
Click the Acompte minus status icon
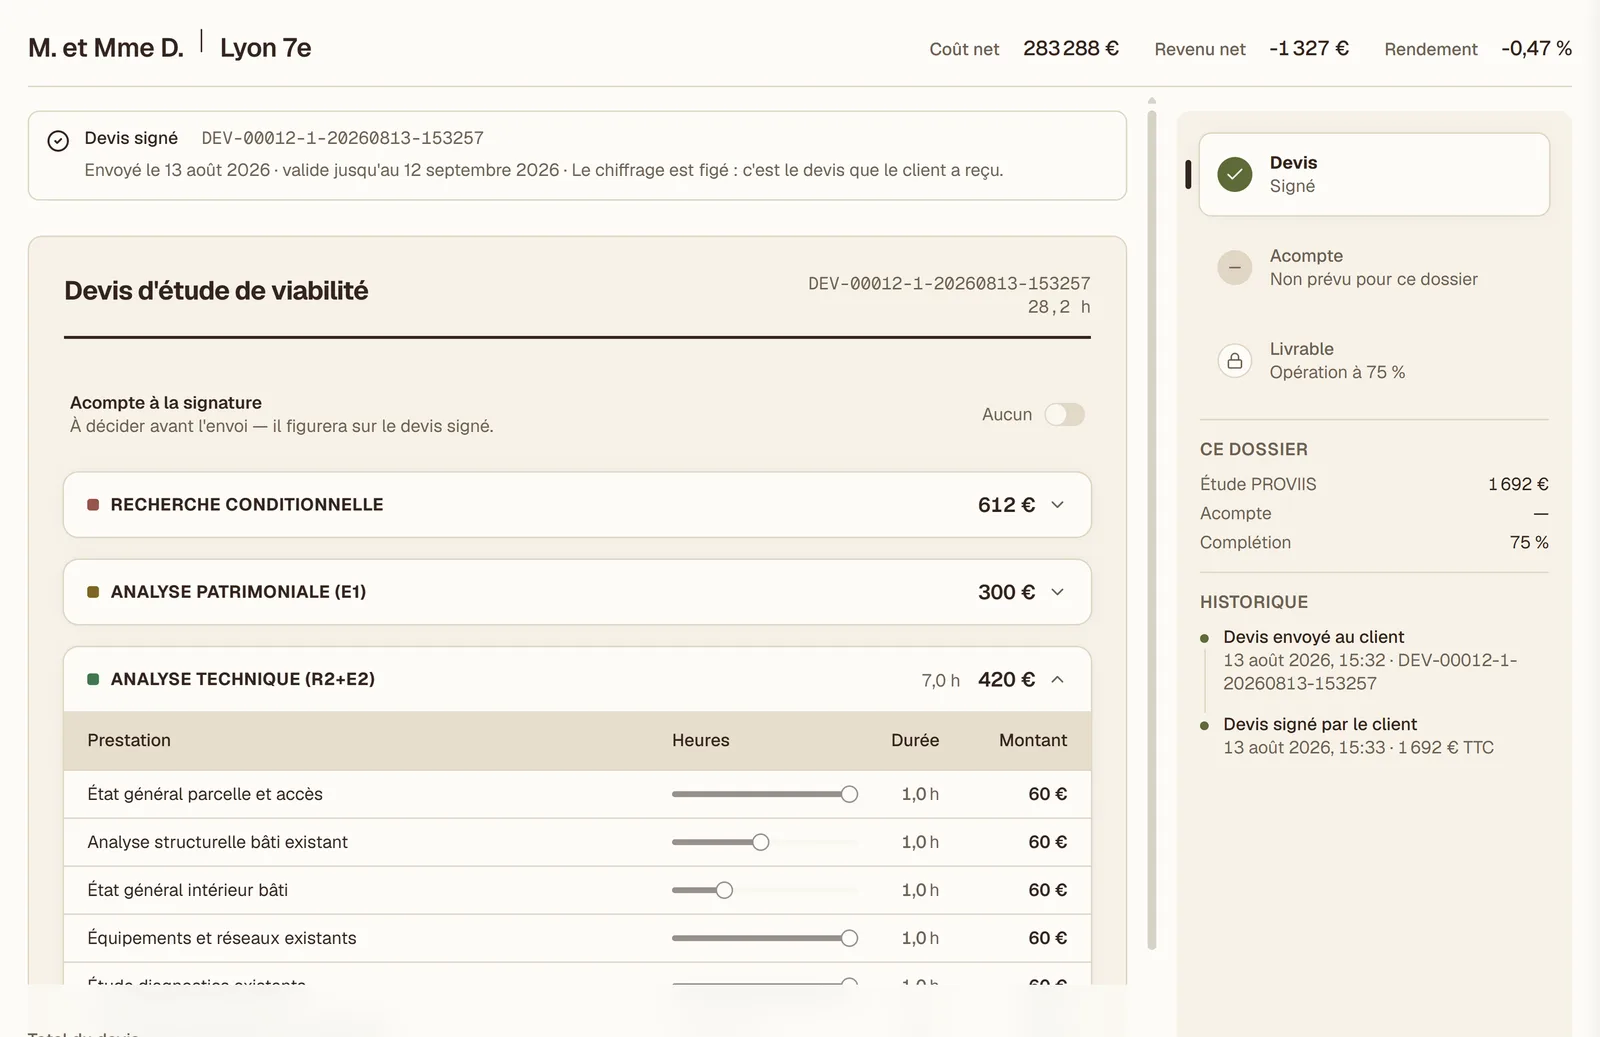(1235, 267)
